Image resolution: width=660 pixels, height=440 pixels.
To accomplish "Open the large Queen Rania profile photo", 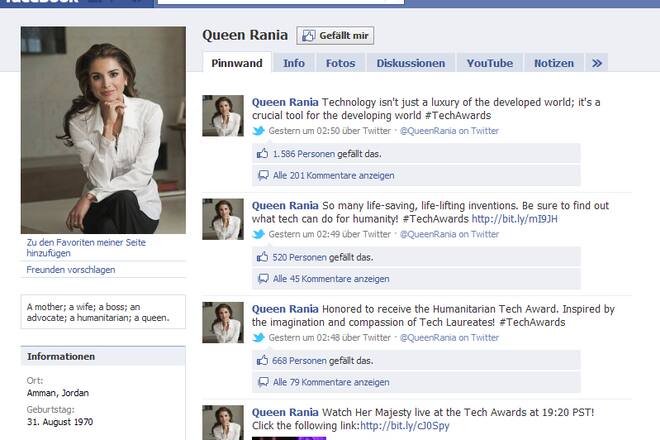I will pos(103,130).
